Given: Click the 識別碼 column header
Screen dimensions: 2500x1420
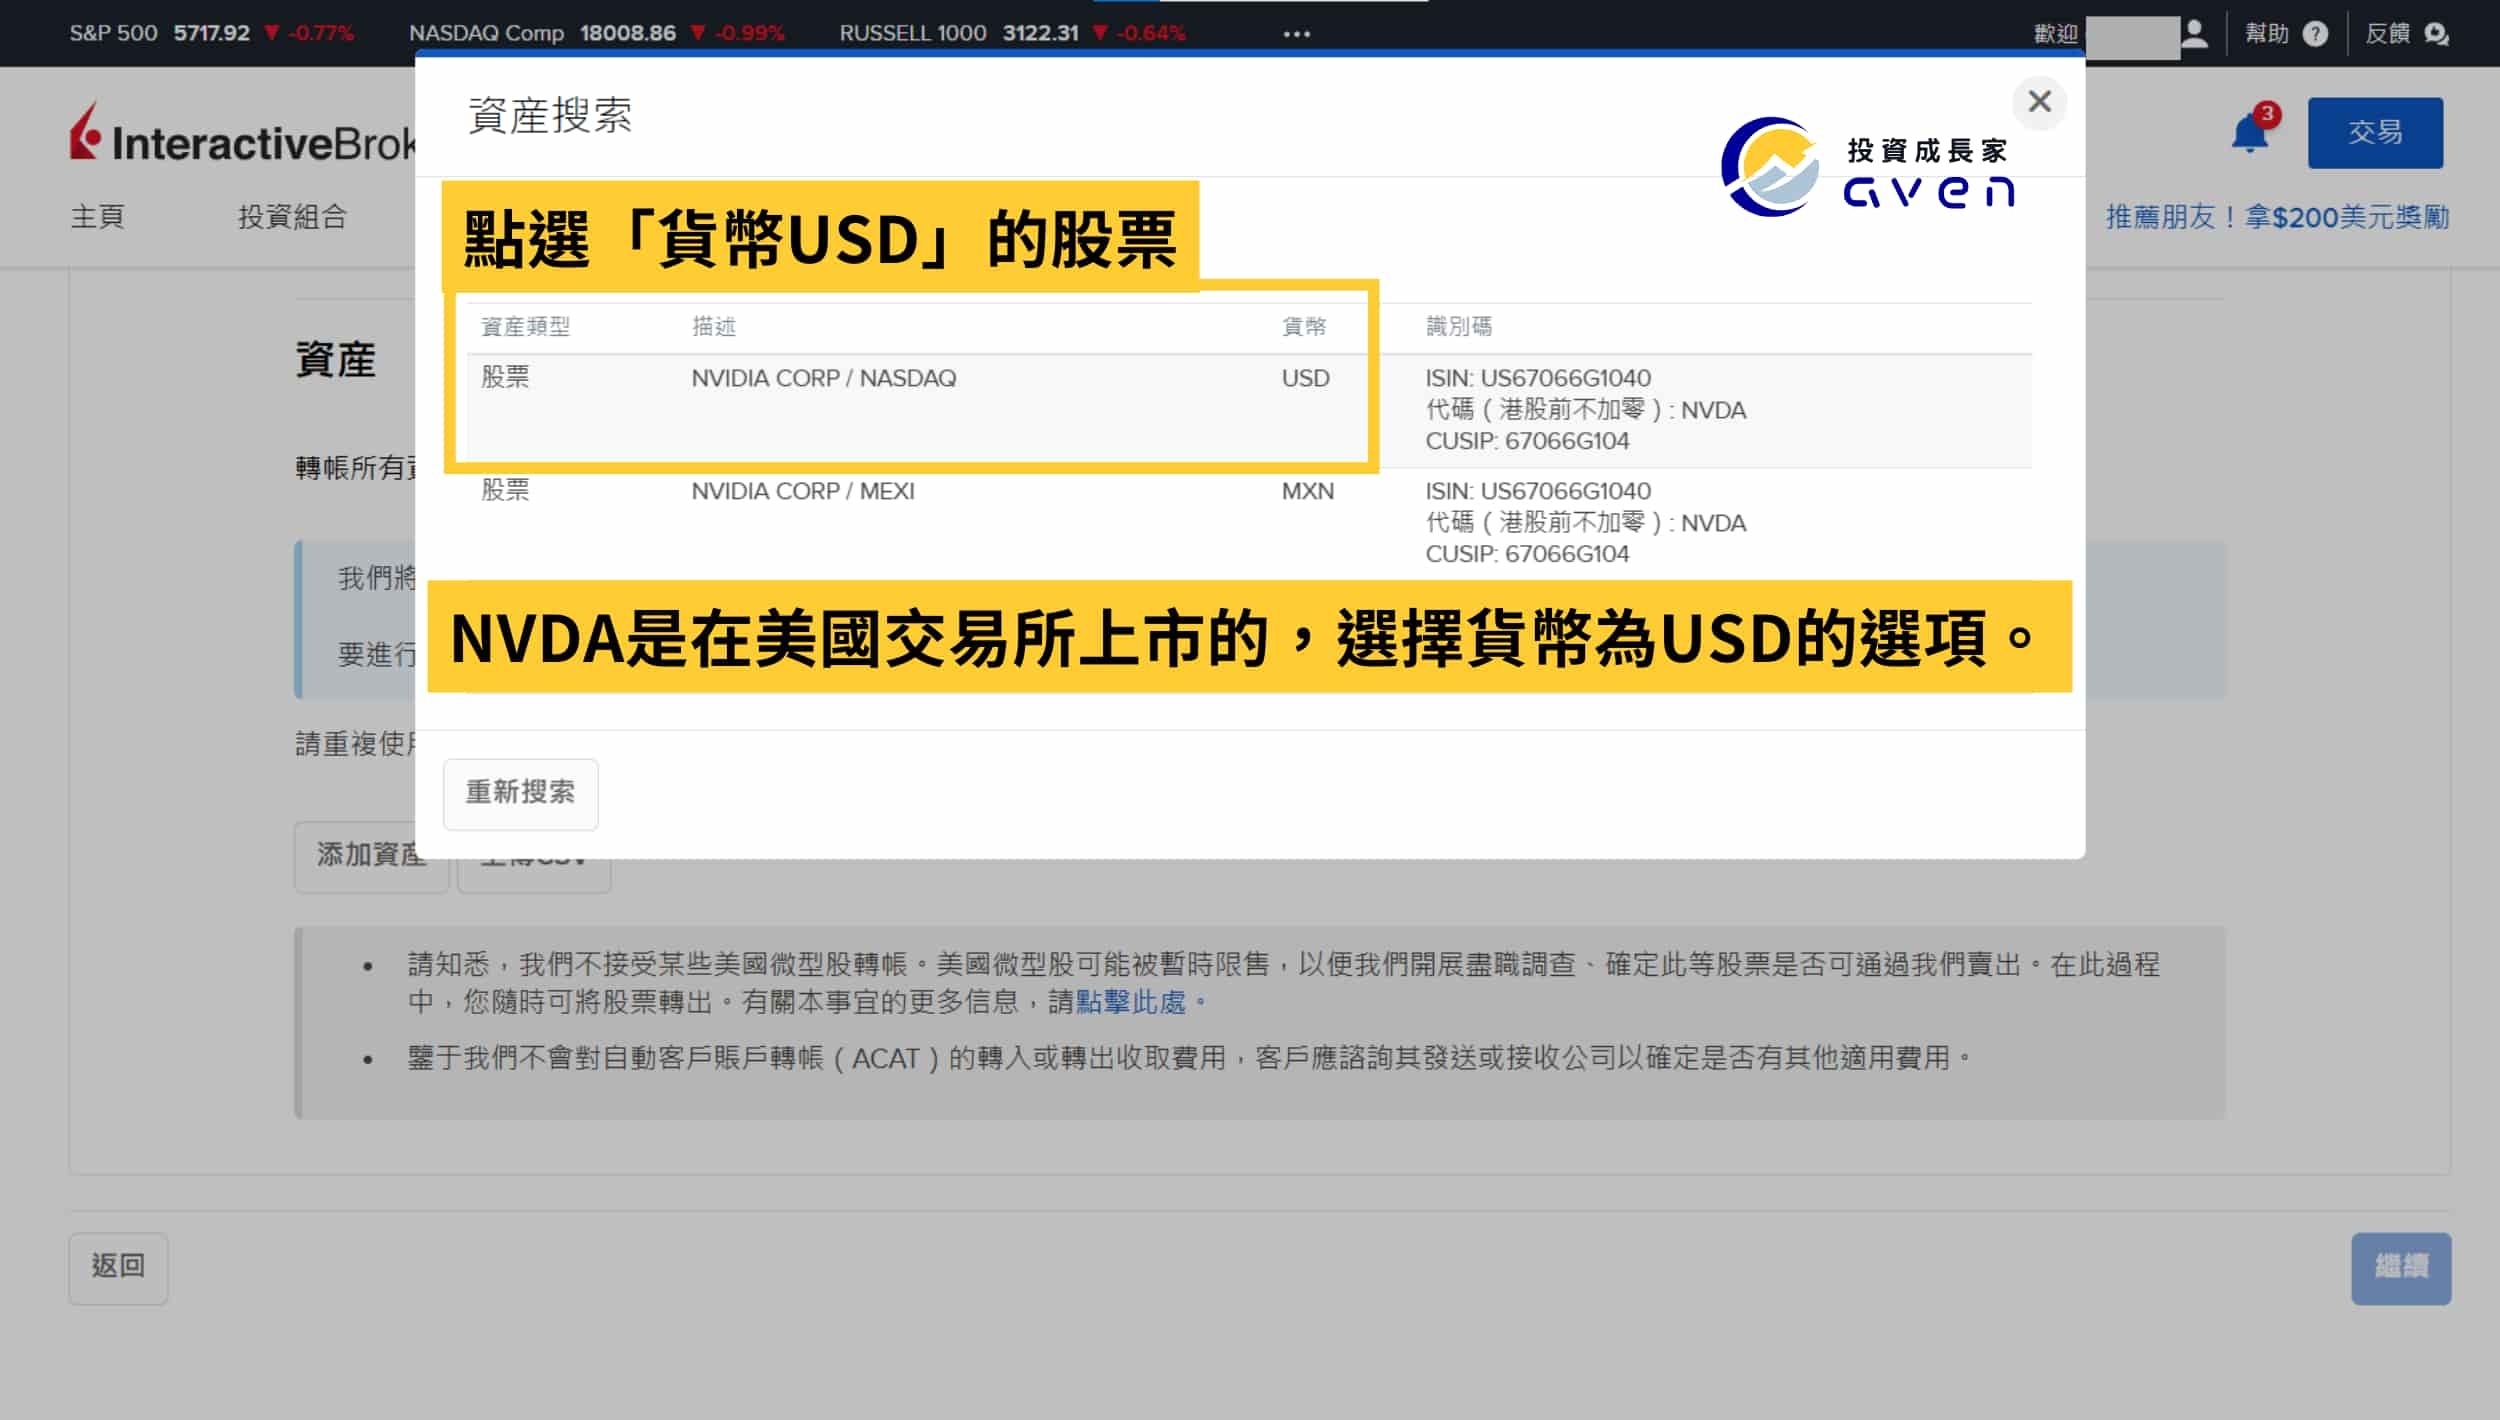Looking at the screenshot, I should point(1459,326).
